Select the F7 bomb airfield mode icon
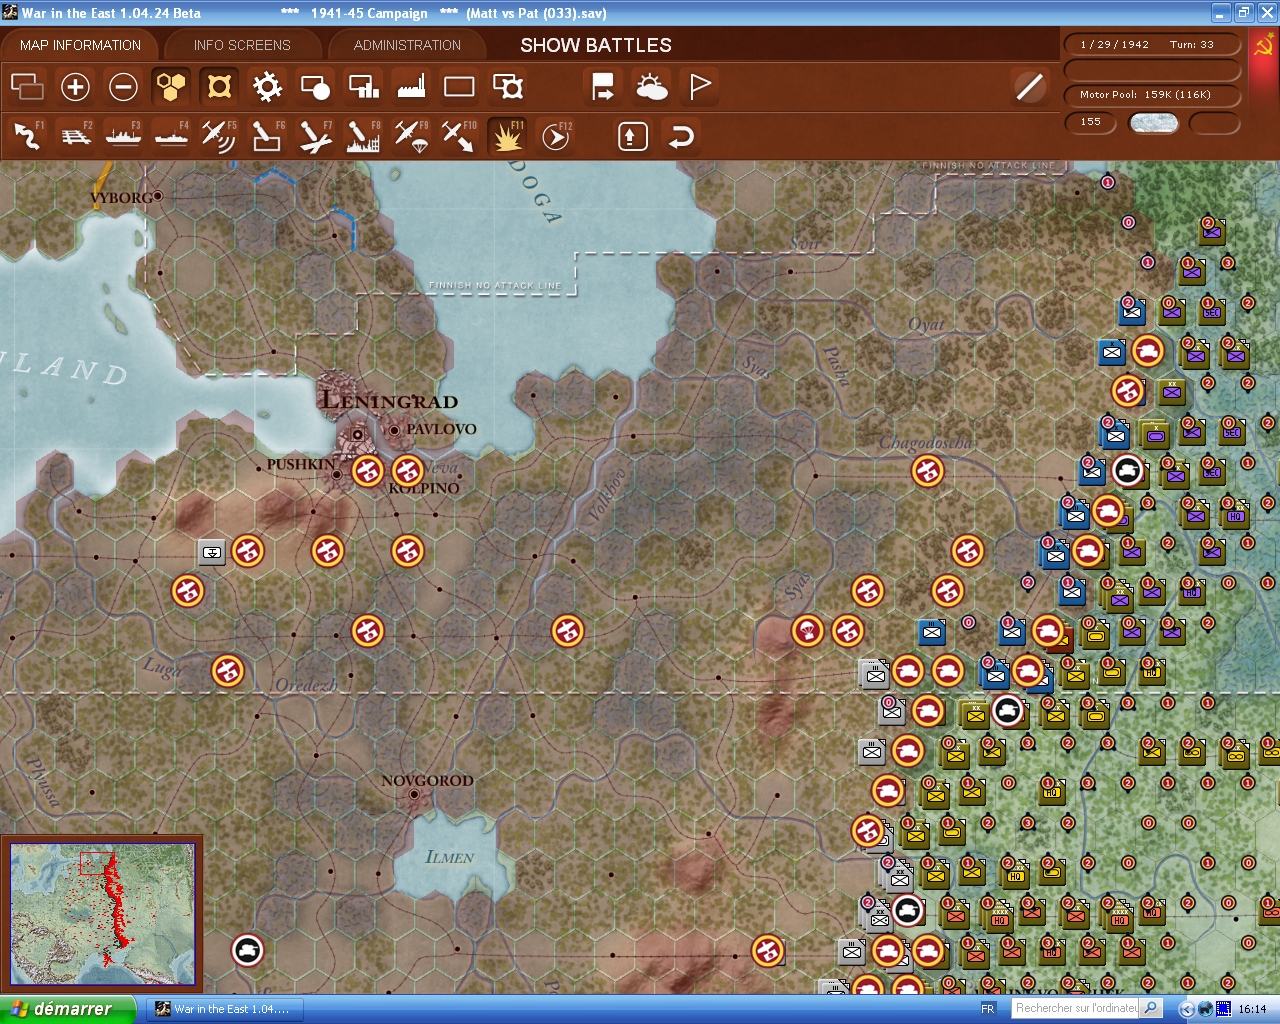This screenshot has height=1024, width=1280. [x=315, y=136]
